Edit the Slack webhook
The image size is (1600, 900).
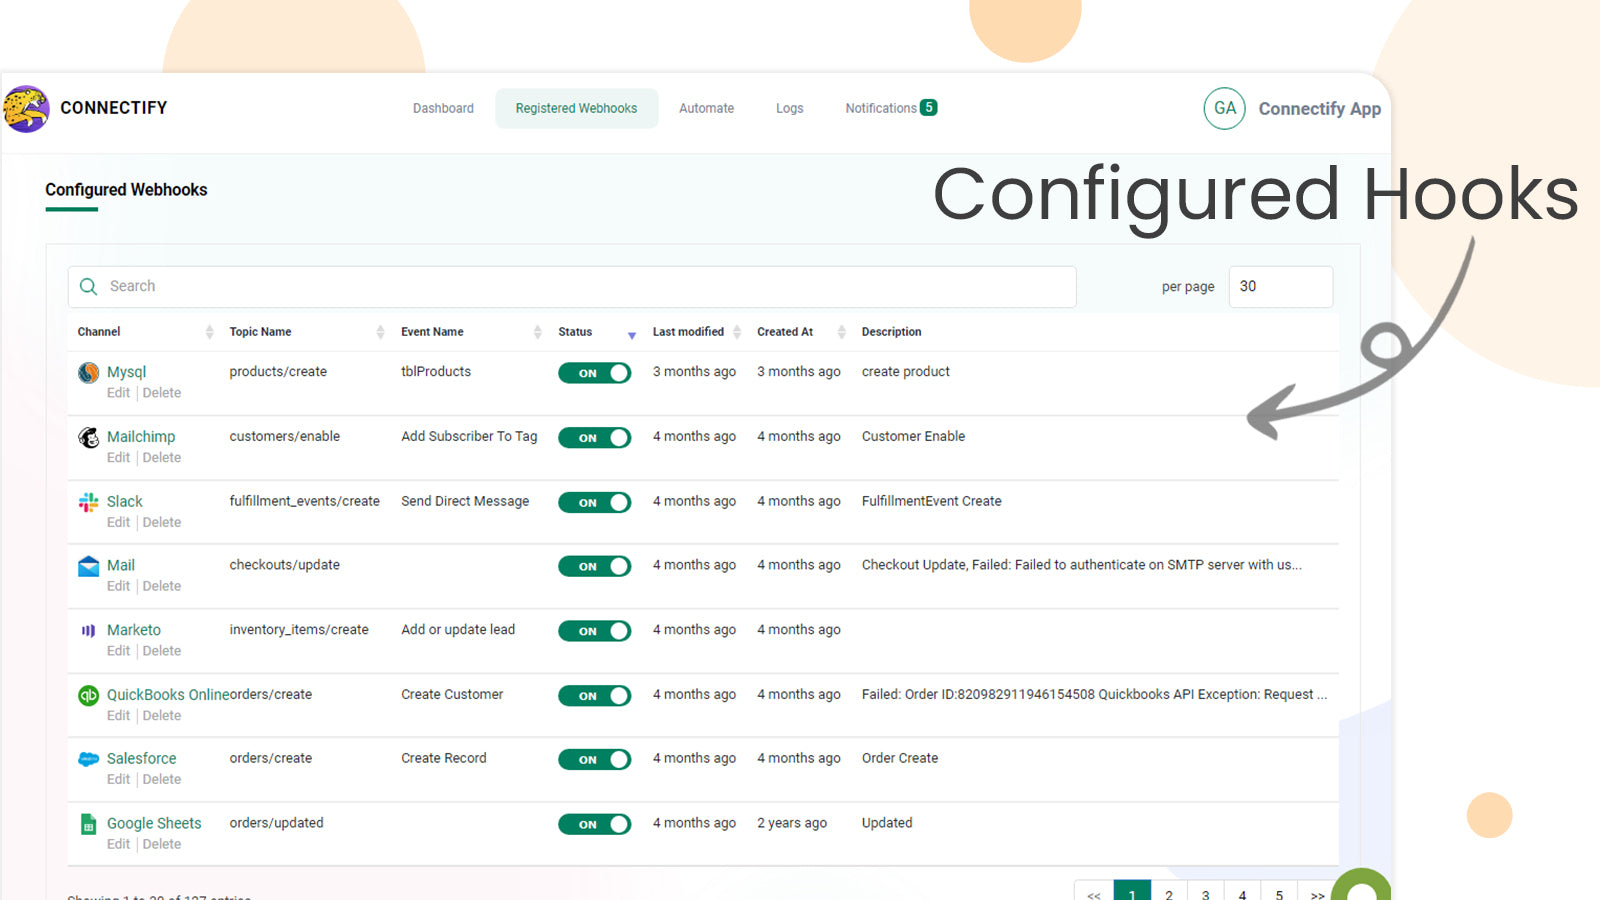point(118,522)
